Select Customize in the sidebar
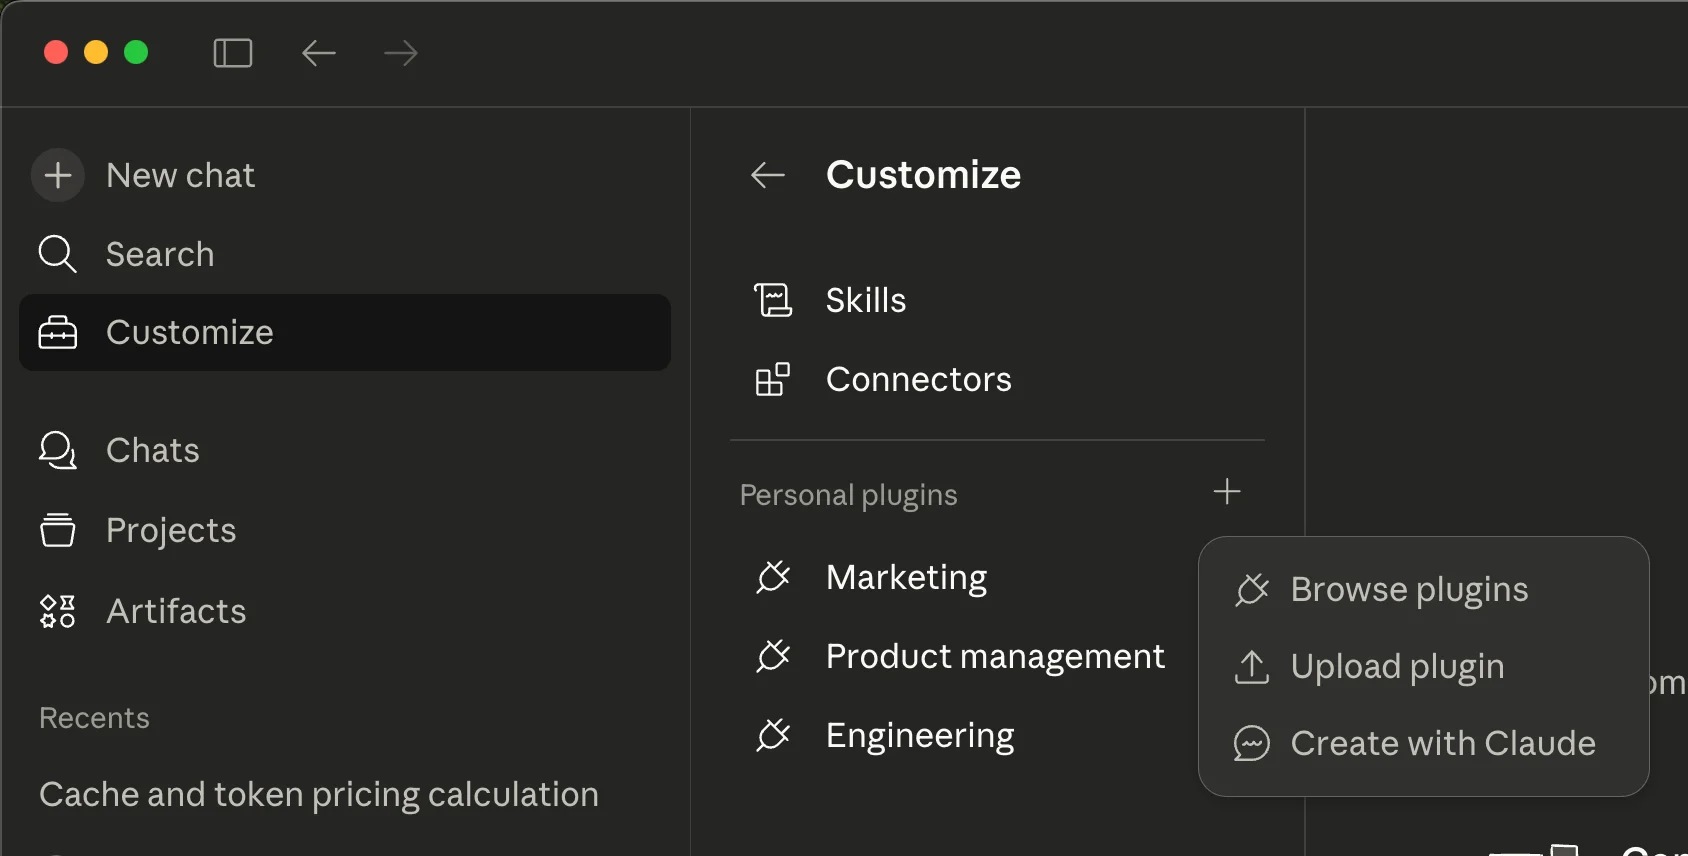Image resolution: width=1688 pixels, height=856 pixels. click(x=345, y=332)
